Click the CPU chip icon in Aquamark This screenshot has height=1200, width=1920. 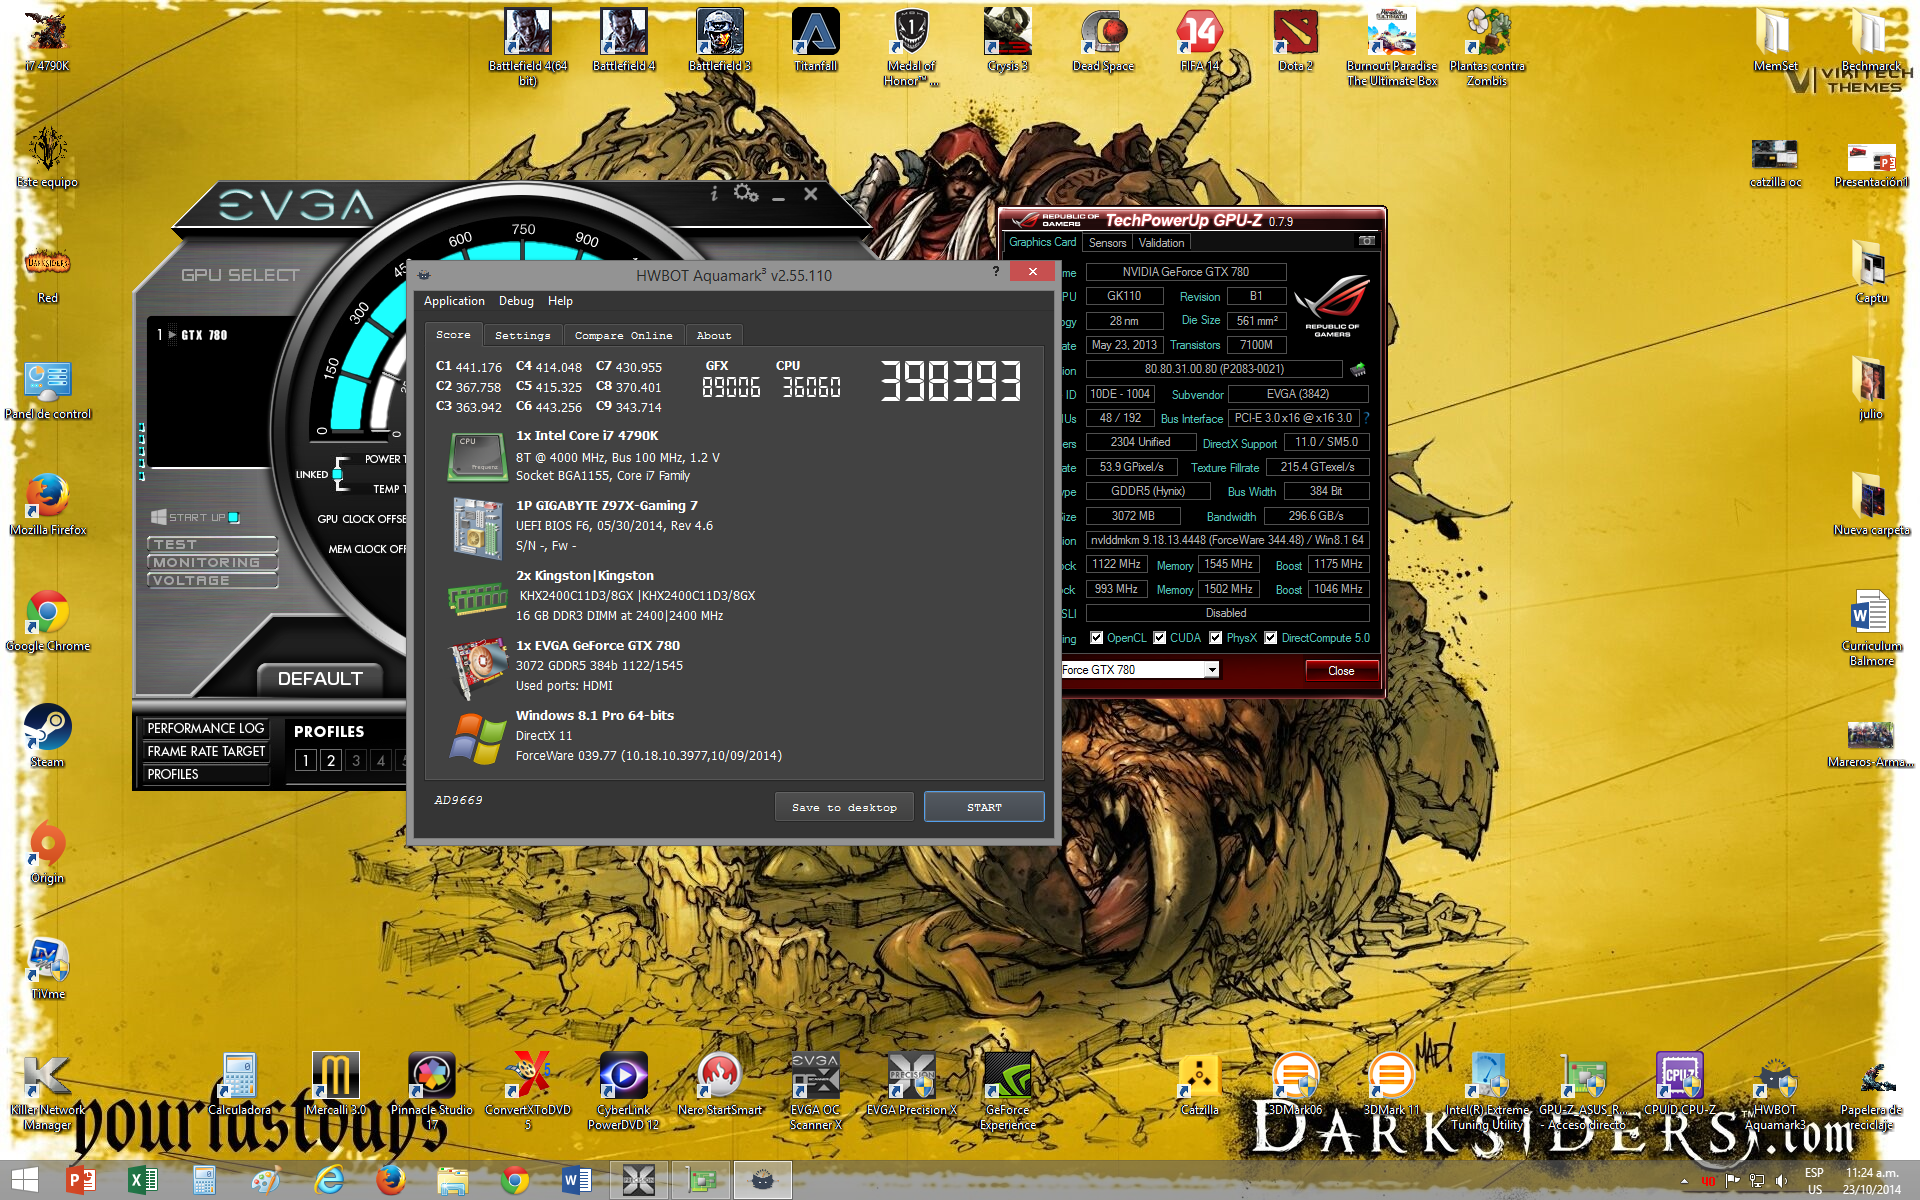477,457
